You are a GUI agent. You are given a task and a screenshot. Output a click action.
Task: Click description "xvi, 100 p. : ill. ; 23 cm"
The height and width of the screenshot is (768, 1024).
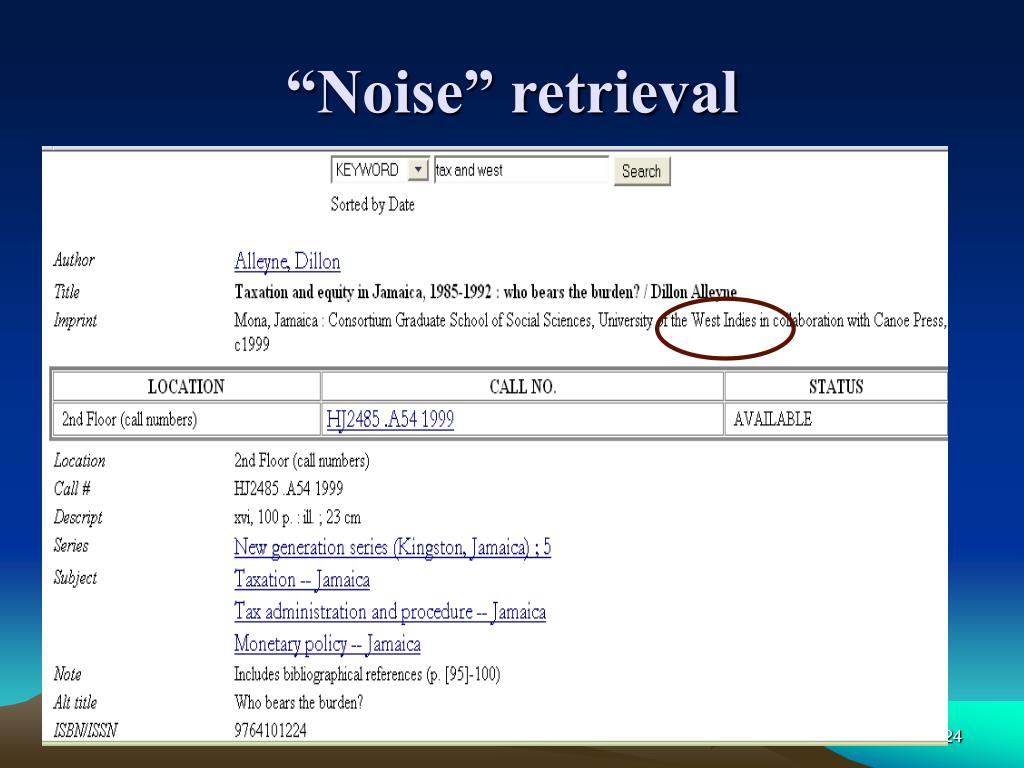297,517
